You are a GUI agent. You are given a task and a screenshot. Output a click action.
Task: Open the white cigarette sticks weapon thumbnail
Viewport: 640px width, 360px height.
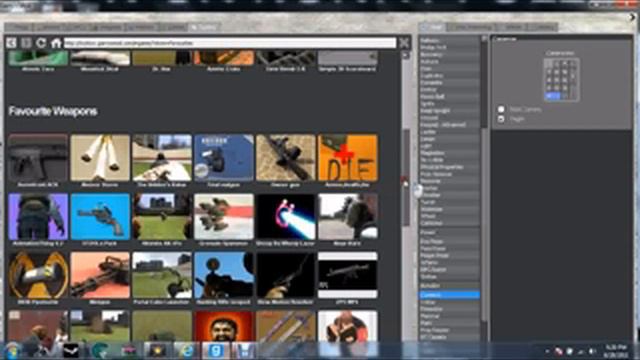pos(100,158)
